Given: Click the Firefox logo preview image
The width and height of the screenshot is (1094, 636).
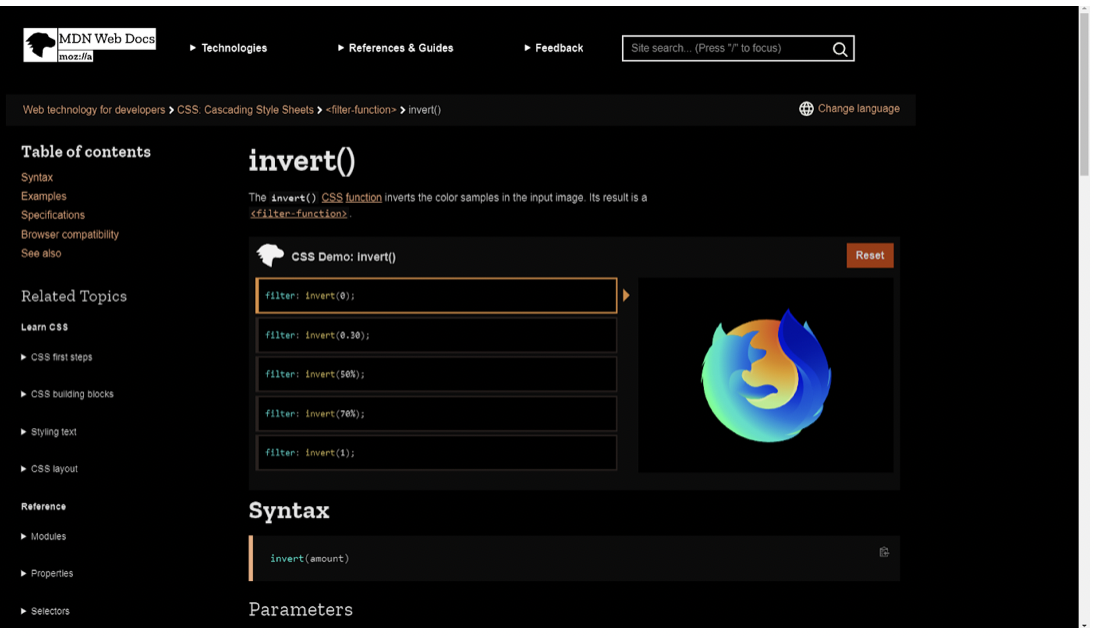Looking at the screenshot, I should click(766, 375).
